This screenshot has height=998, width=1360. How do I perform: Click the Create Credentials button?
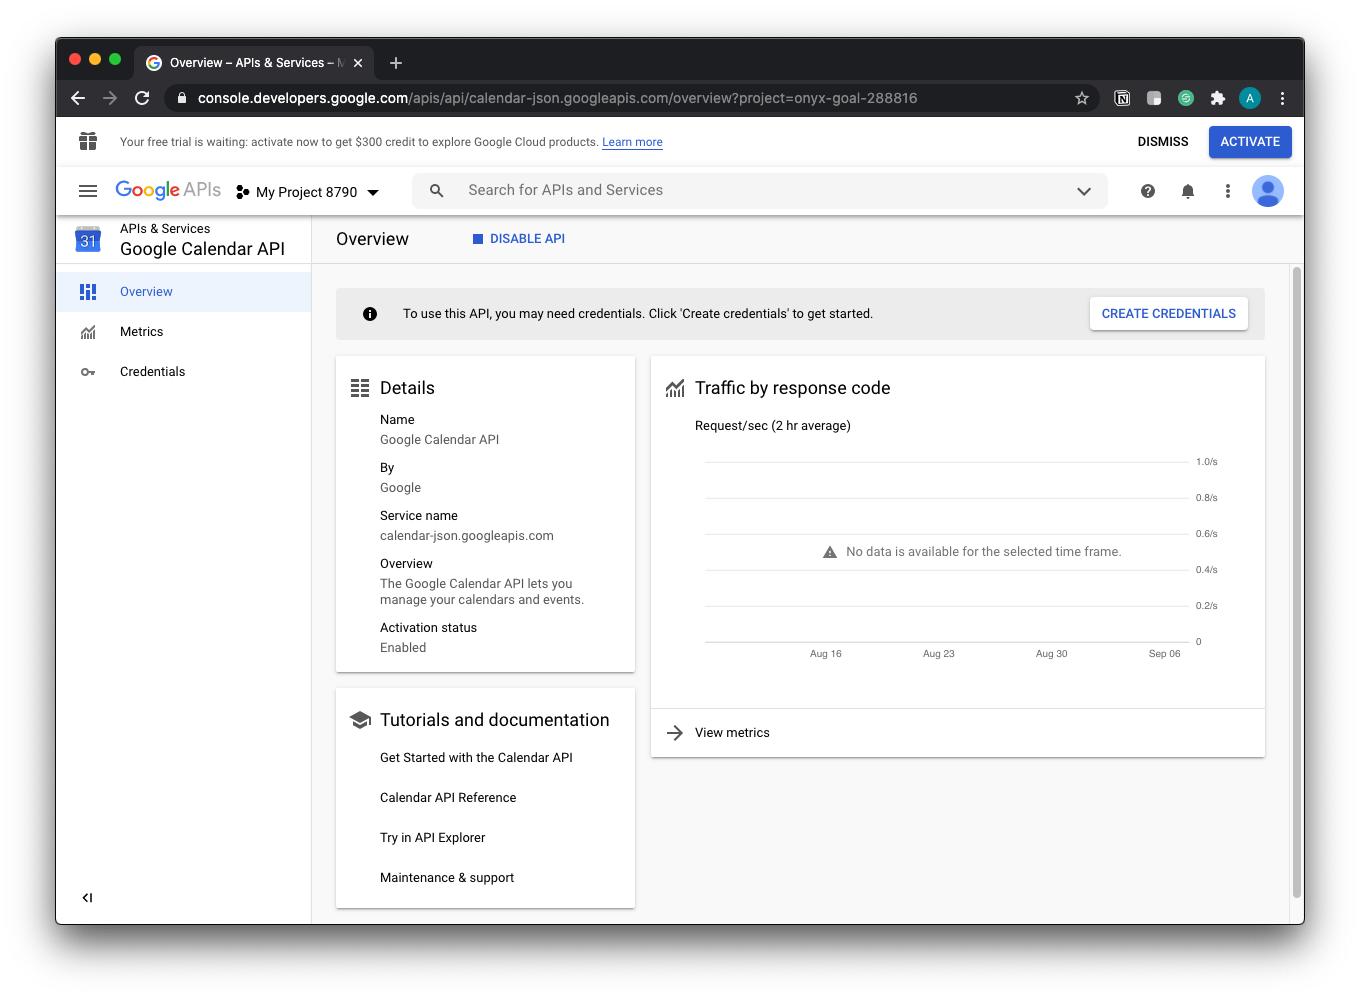coord(1168,314)
